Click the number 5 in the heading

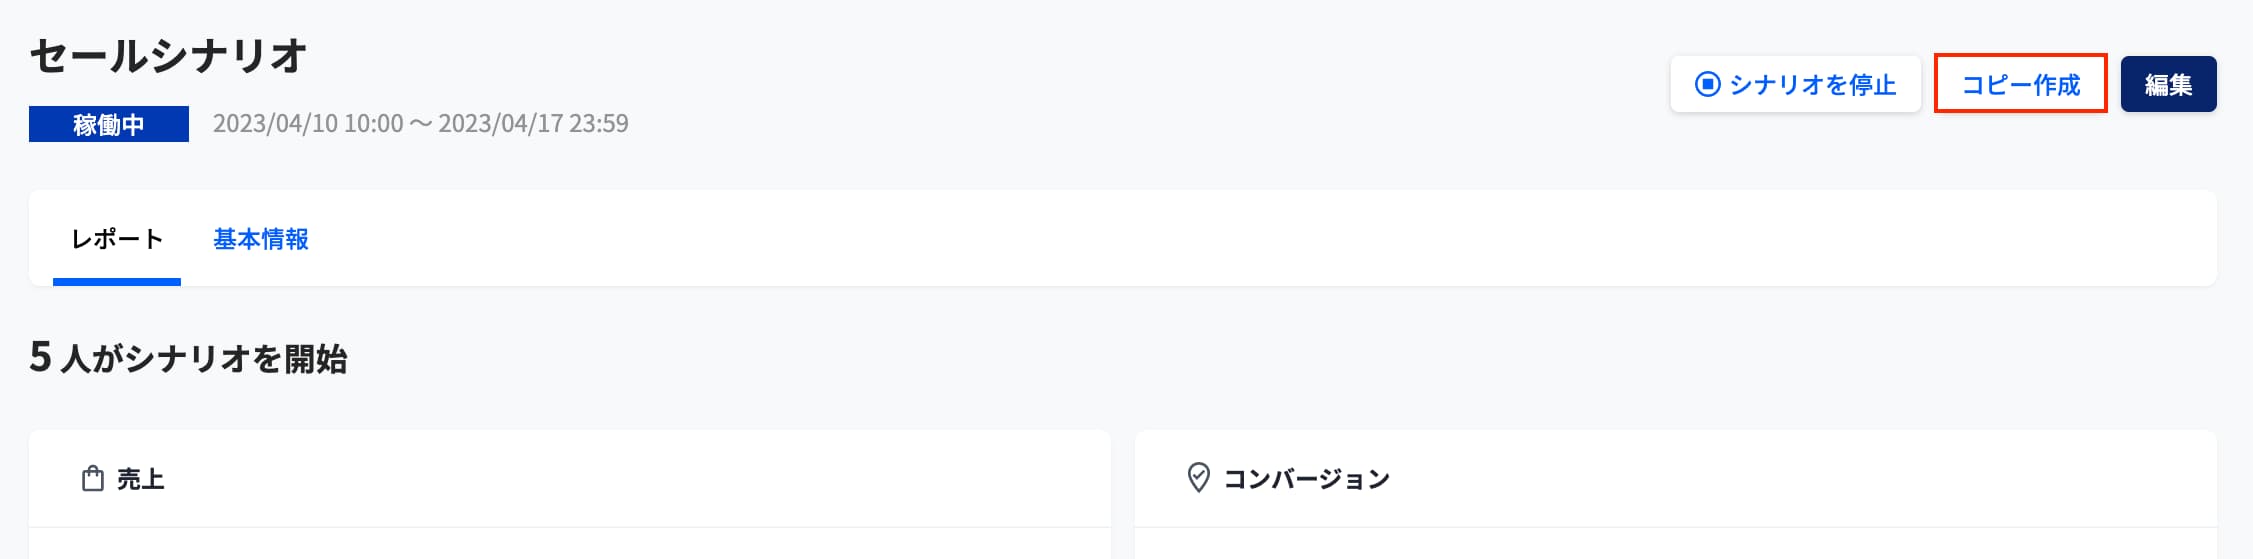(40, 357)
